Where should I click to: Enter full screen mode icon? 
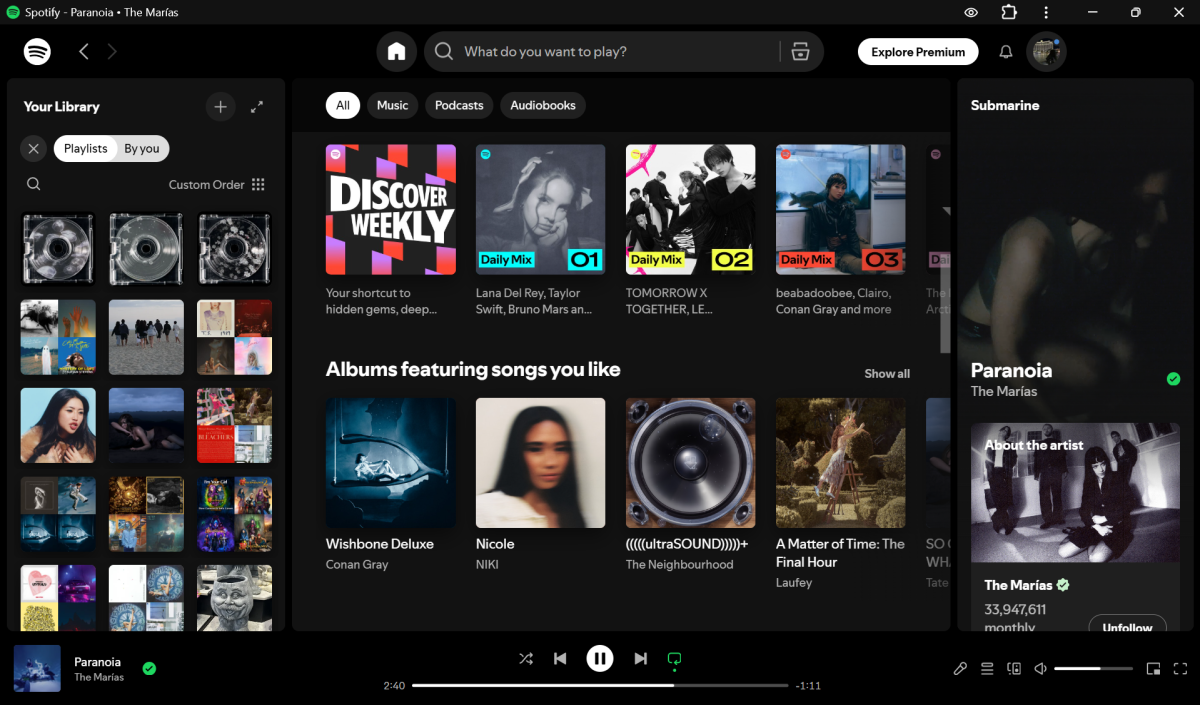(x=1181, y=669)
